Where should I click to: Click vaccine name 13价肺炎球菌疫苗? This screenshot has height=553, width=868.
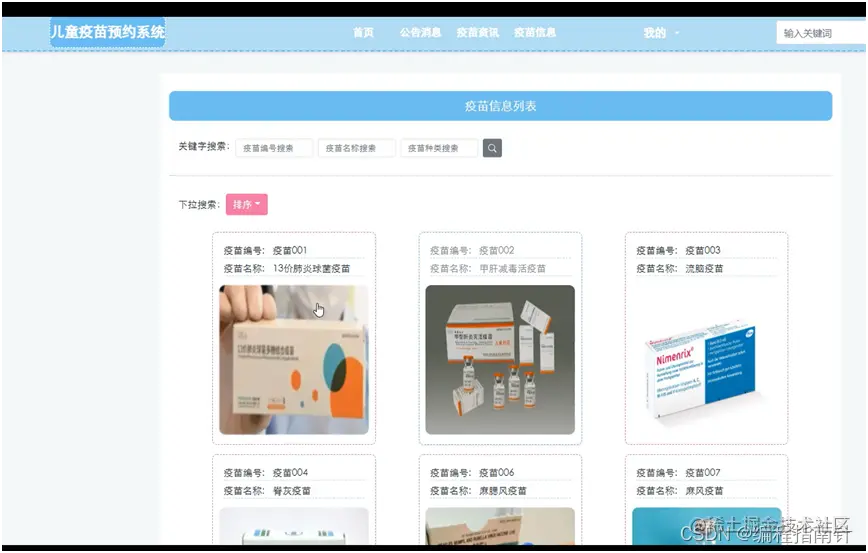click(x=311, y=268)
